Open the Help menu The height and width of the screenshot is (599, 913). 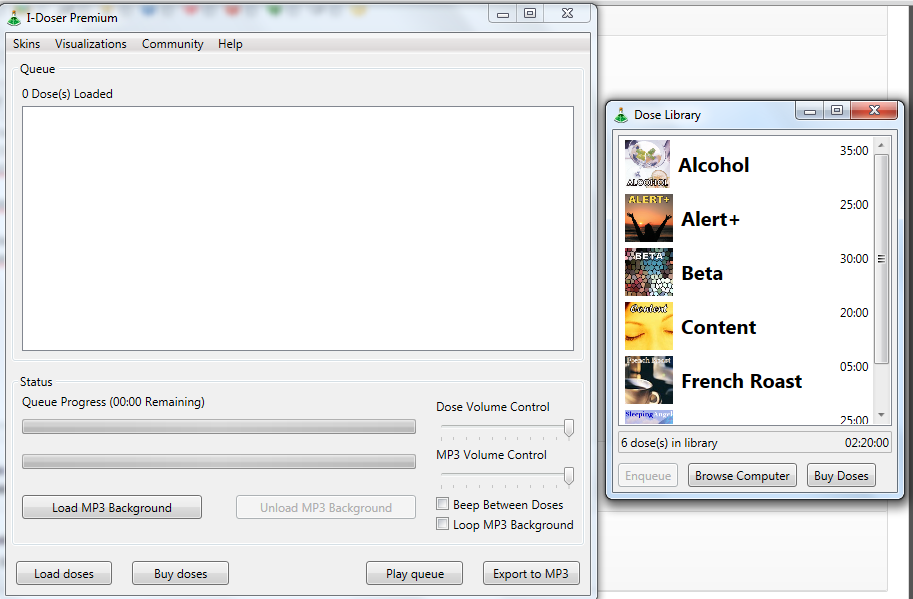coord(230,44)
